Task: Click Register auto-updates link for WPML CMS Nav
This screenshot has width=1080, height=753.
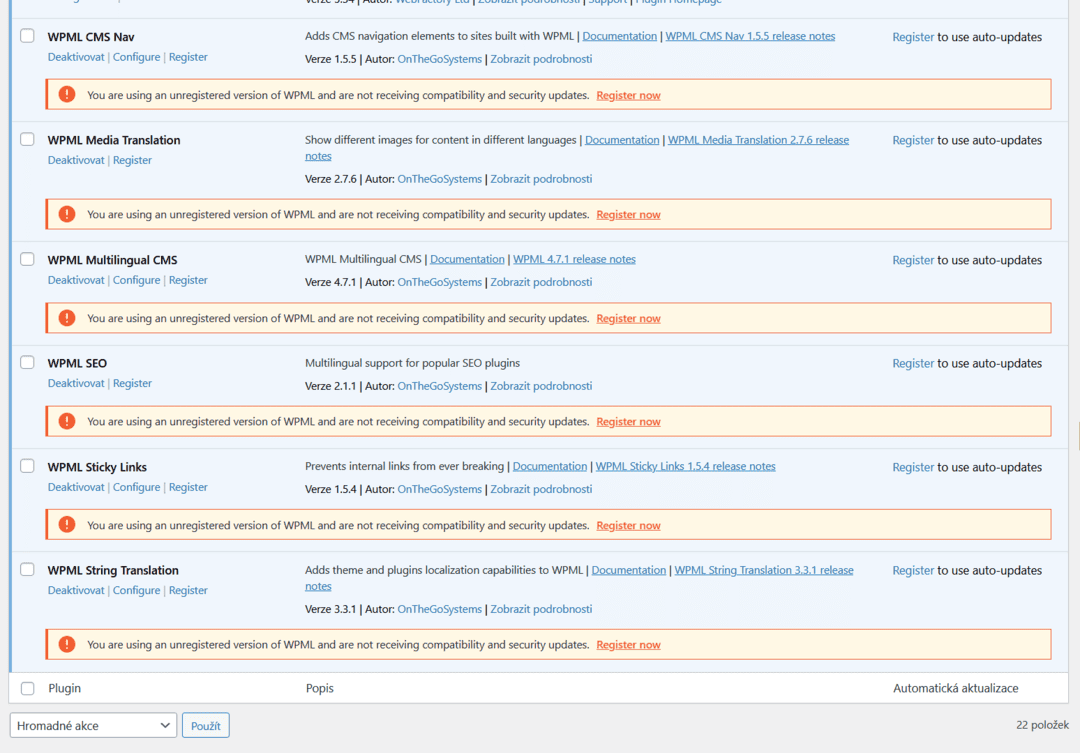Action: pyautogui.click(x=913, y=37)
